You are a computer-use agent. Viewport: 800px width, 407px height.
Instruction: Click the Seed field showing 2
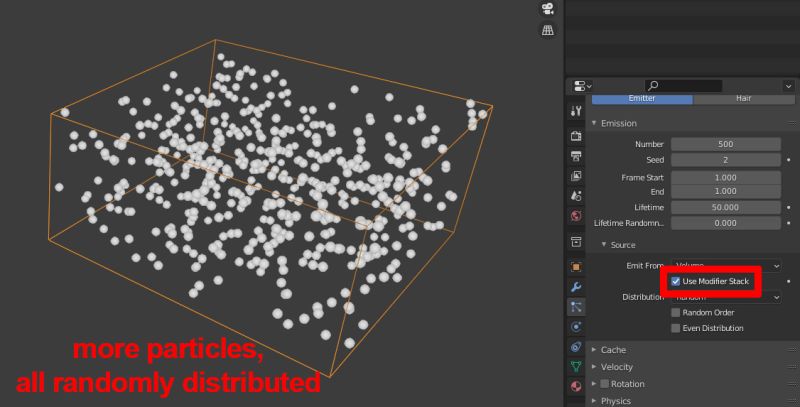[x=726, y=160]
